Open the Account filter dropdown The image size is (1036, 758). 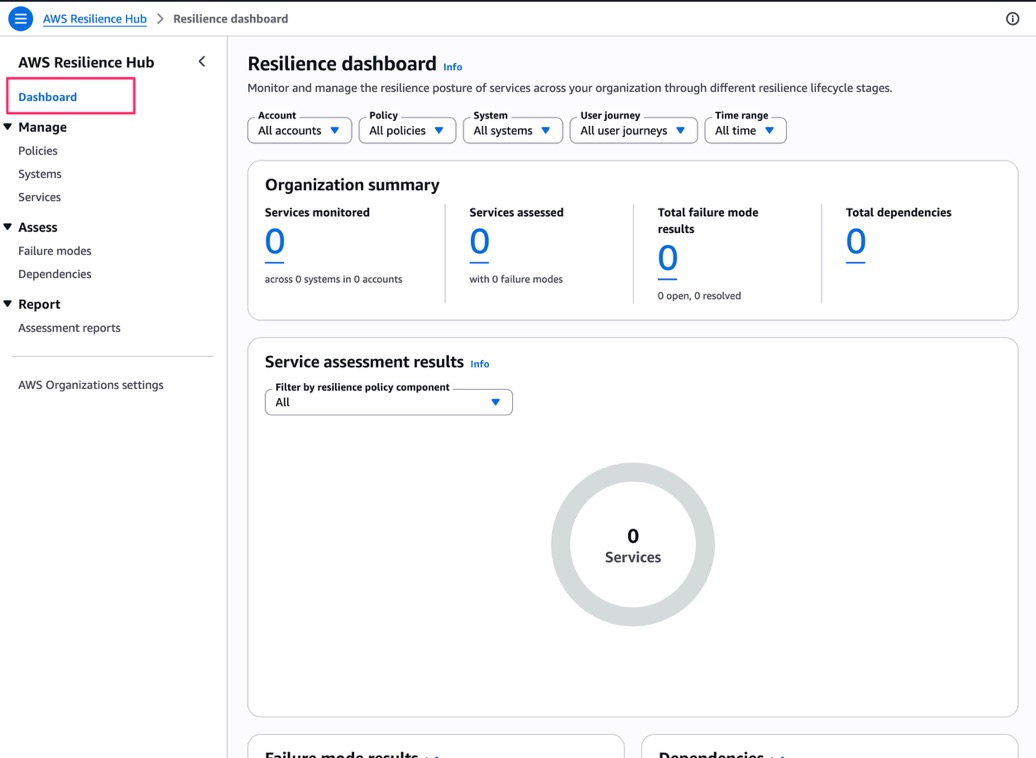(299, 130)
